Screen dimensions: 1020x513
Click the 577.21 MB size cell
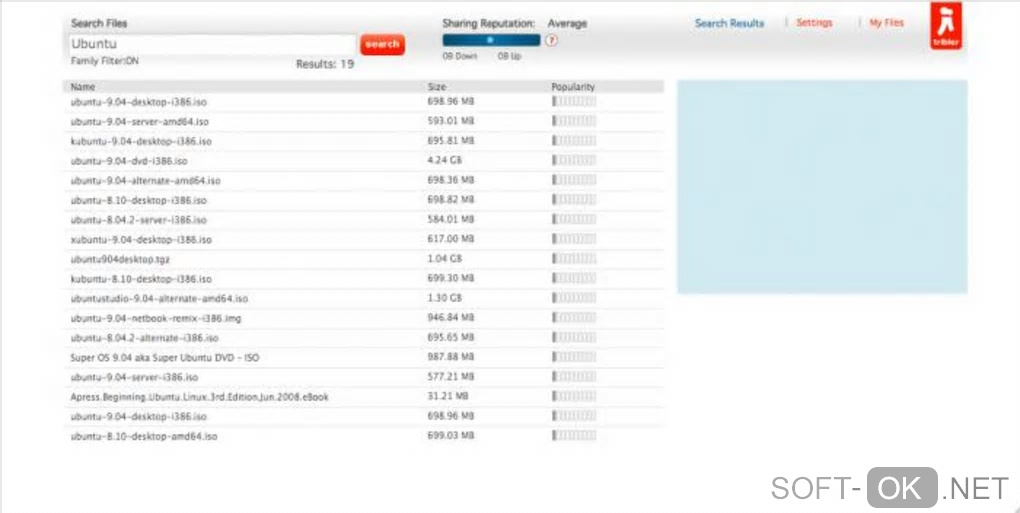[451, 376]
